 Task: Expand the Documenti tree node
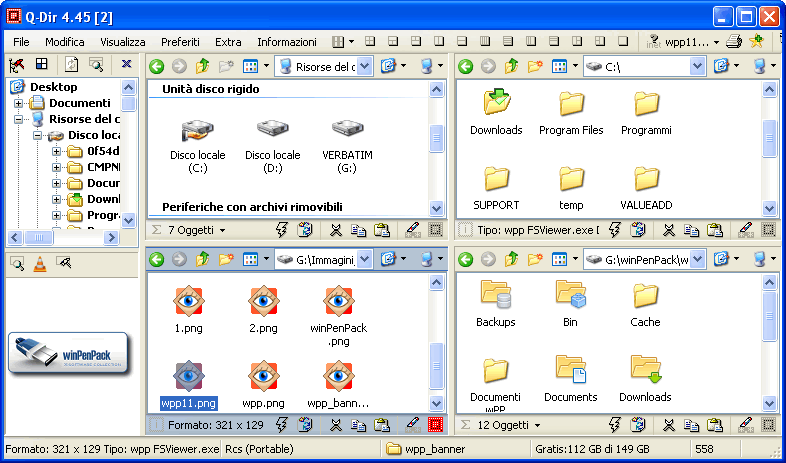(x=18, y=103)
